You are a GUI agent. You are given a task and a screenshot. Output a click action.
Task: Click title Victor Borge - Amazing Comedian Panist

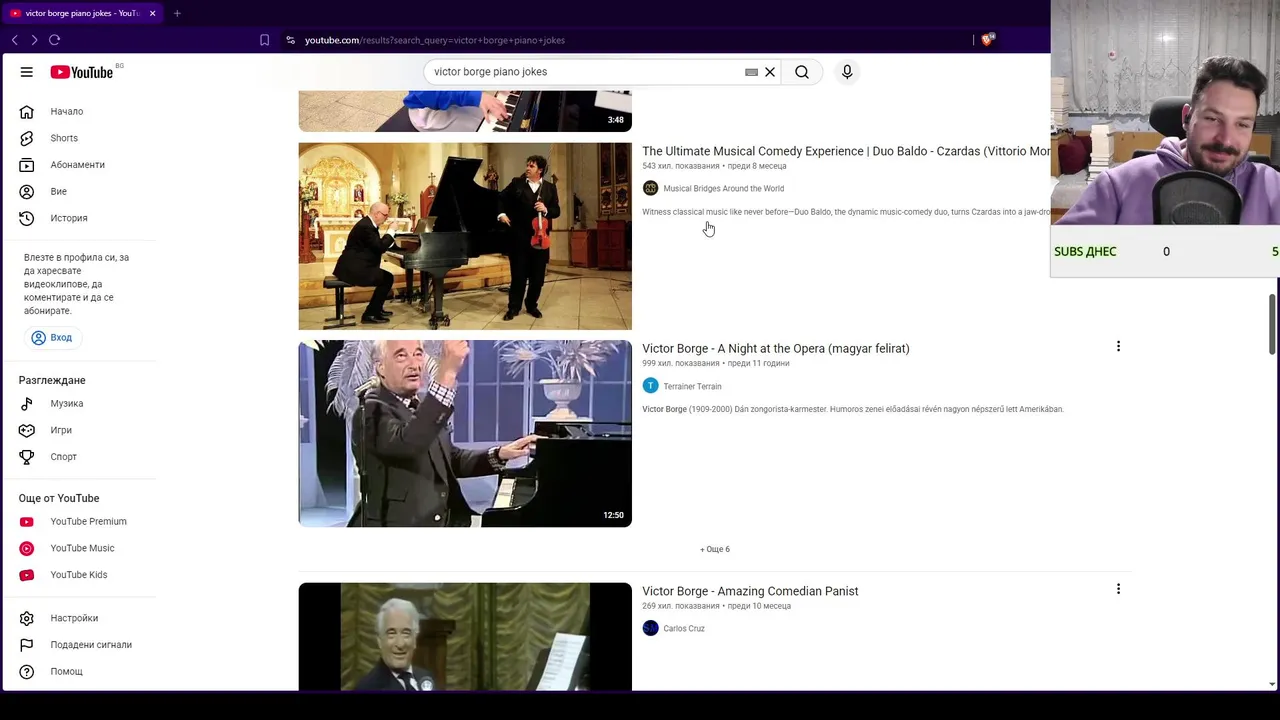point(750,591)
